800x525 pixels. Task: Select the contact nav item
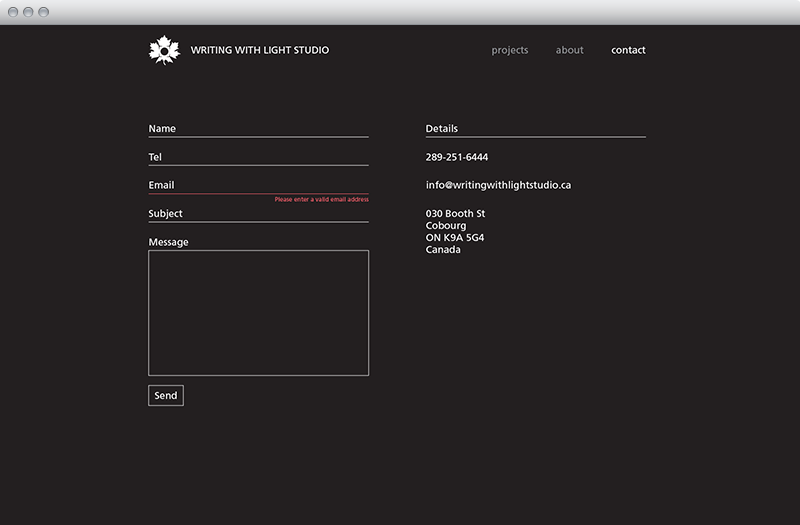click(x=628, y=50)
